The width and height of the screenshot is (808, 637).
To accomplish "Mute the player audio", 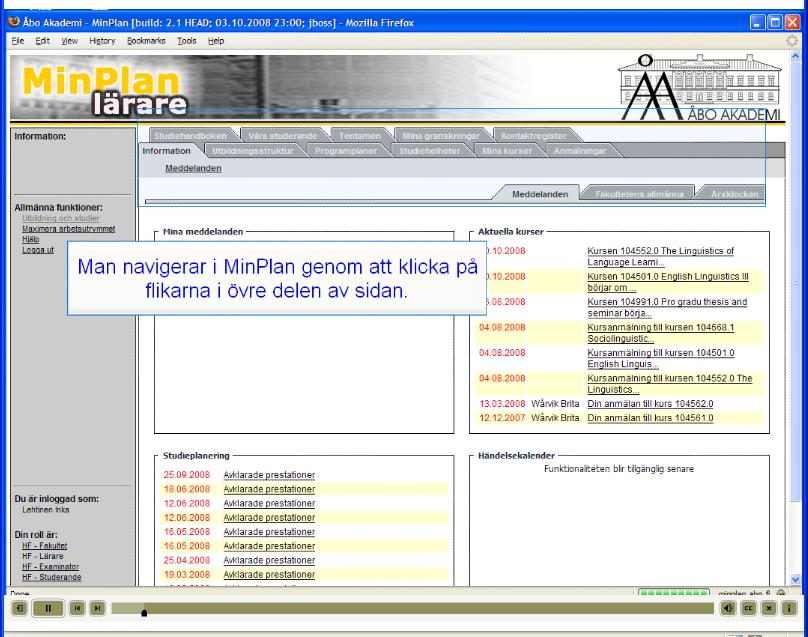I will click(x=728, y=609).
